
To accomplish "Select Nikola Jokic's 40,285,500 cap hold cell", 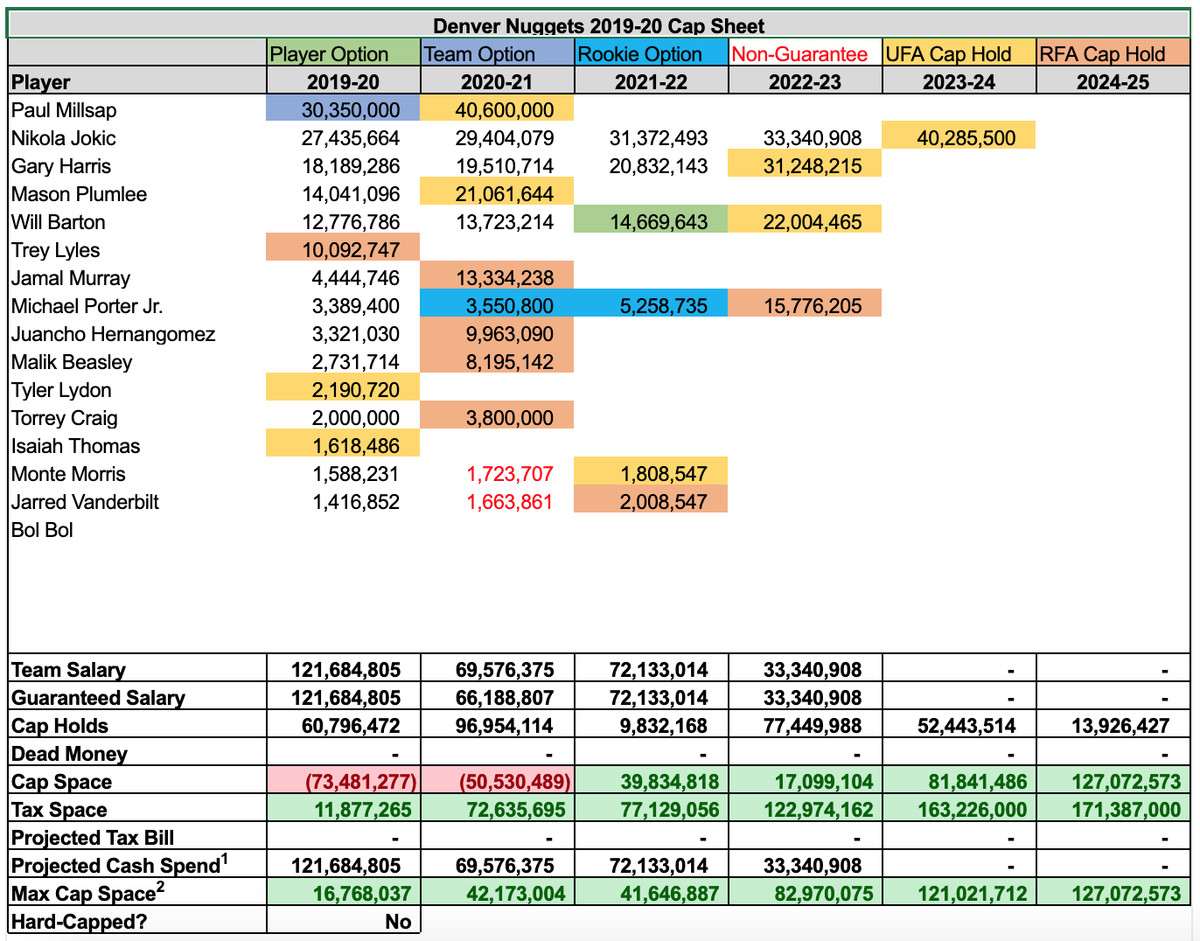I will [x=959, y=137].
